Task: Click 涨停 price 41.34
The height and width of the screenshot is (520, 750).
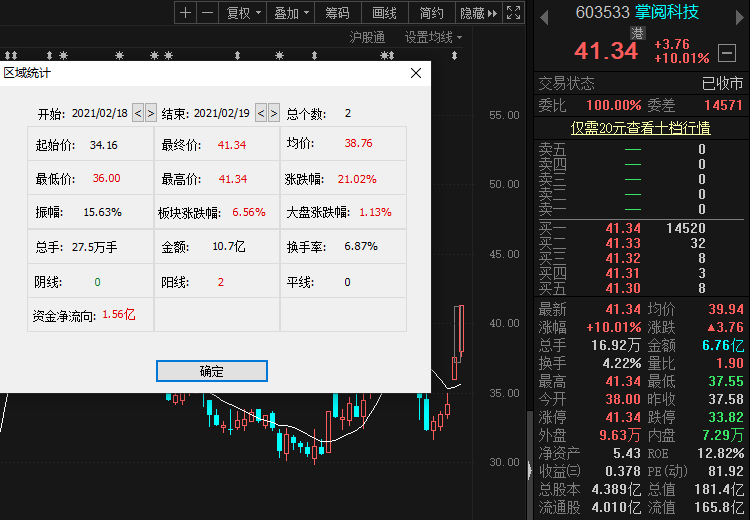Action: [x=623, y=417]
